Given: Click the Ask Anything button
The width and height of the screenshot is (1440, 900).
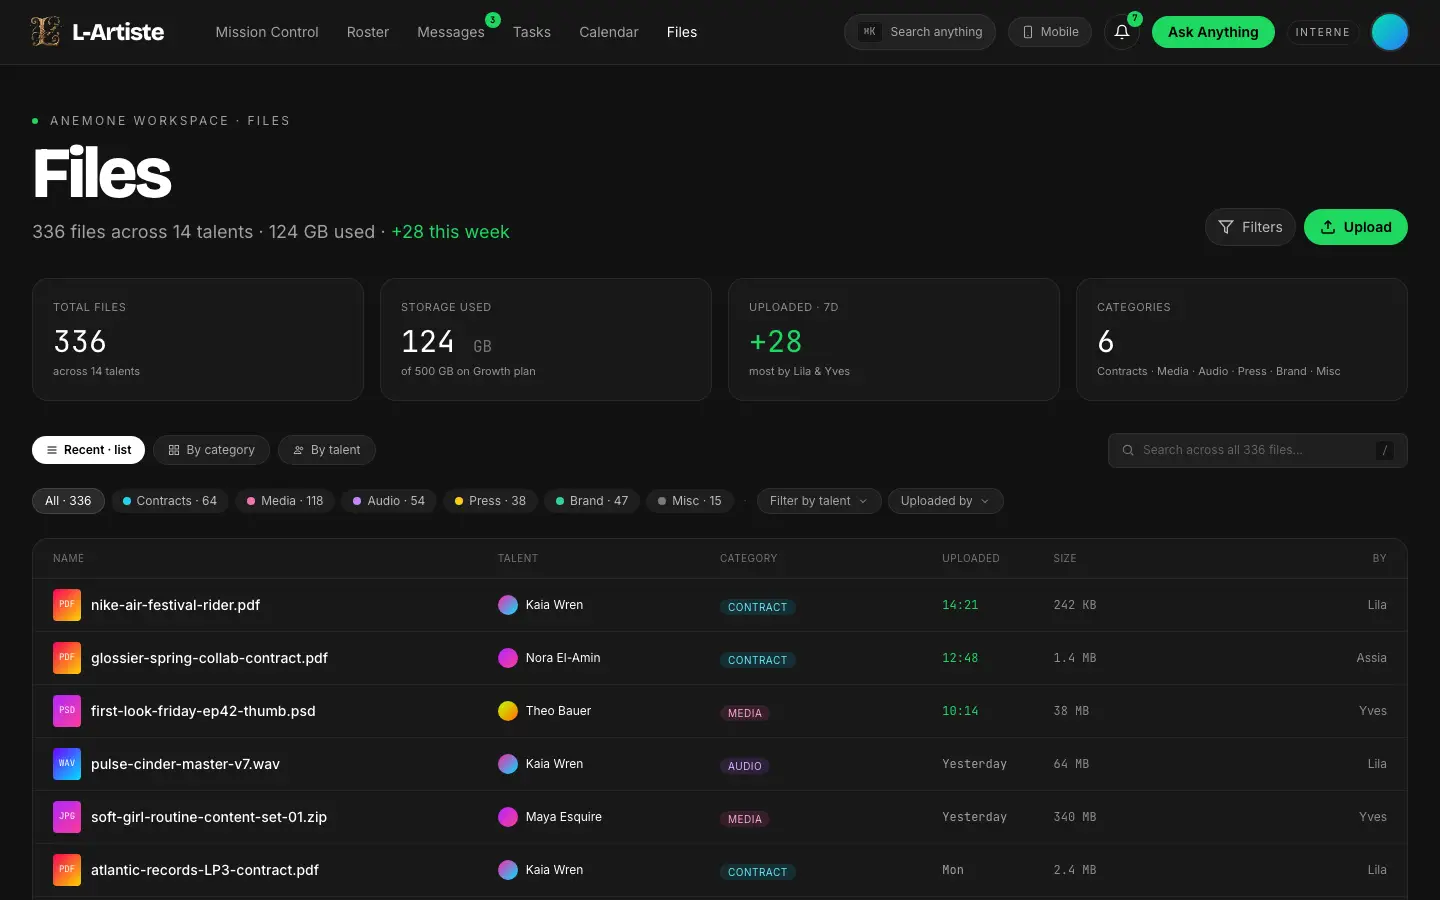Looking at the screenshot, I should [x=1213, y=32].
